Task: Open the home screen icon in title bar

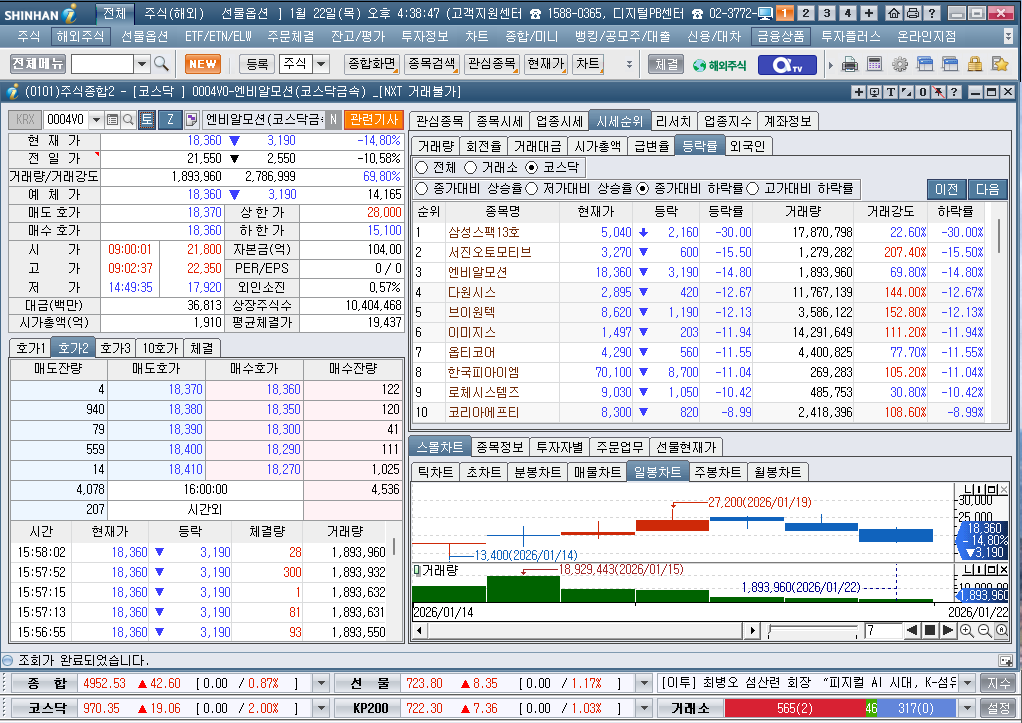Action: pyautogui.click(x=894, y=12)
